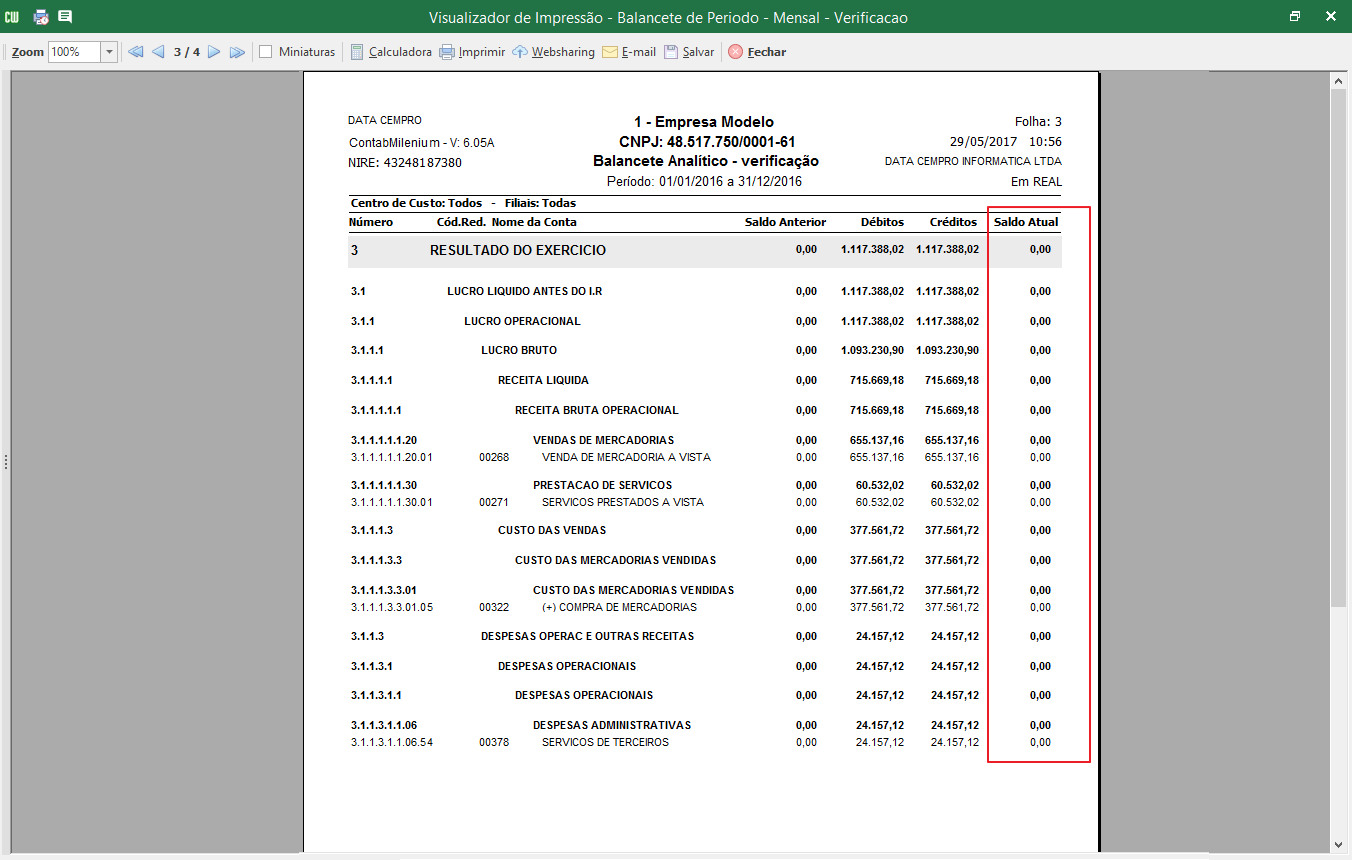
Task: Click the printer icon in title bar
Action: pos(41,17)
